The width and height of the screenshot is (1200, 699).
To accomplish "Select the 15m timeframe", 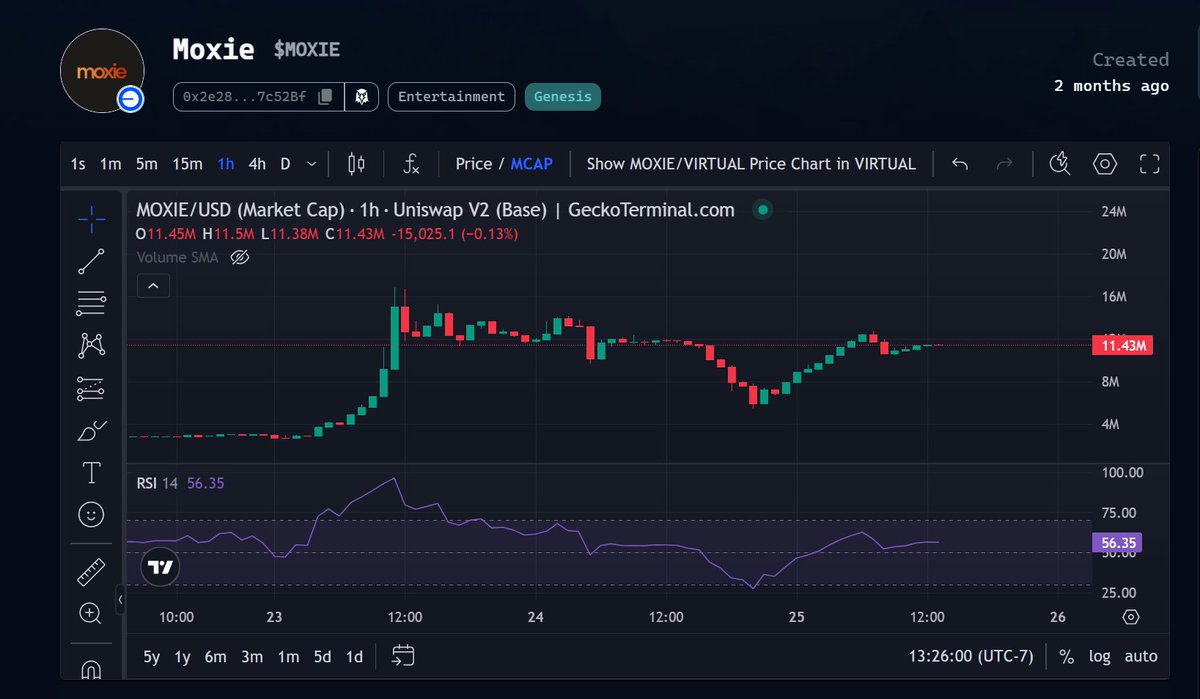I will point(187,164).
